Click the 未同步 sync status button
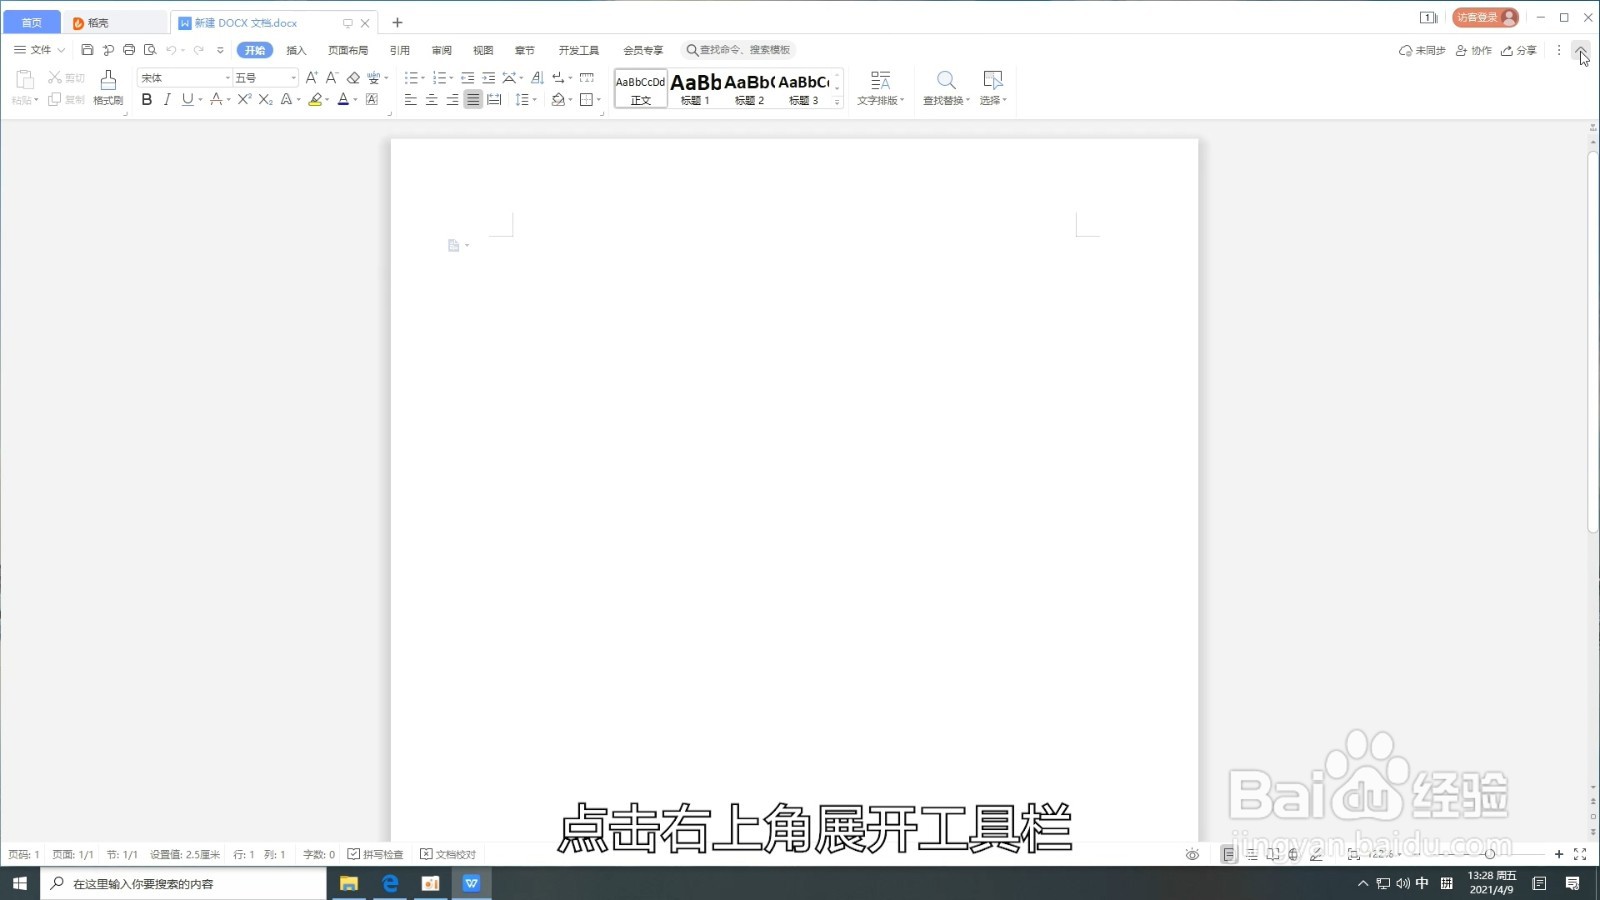Viewport: 1600px width, 900px height. [1422, 50]
